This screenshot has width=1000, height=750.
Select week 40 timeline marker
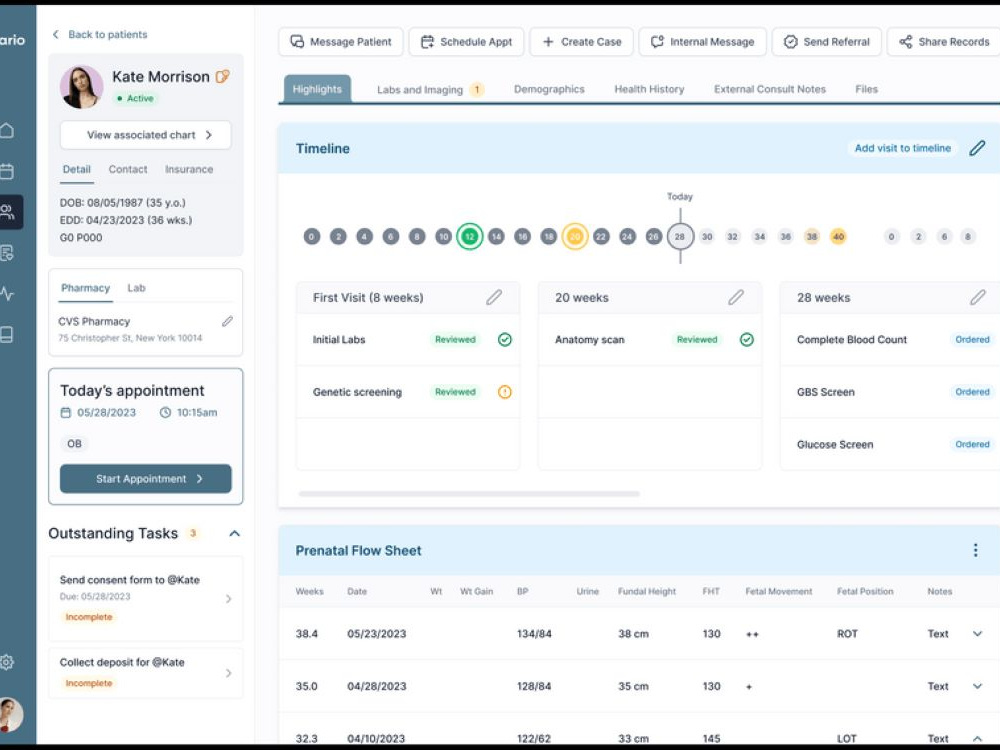[838, 237]
